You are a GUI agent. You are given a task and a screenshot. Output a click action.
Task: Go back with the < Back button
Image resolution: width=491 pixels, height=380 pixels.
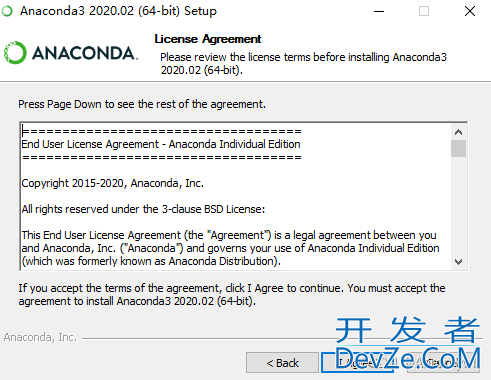point(282,363)
